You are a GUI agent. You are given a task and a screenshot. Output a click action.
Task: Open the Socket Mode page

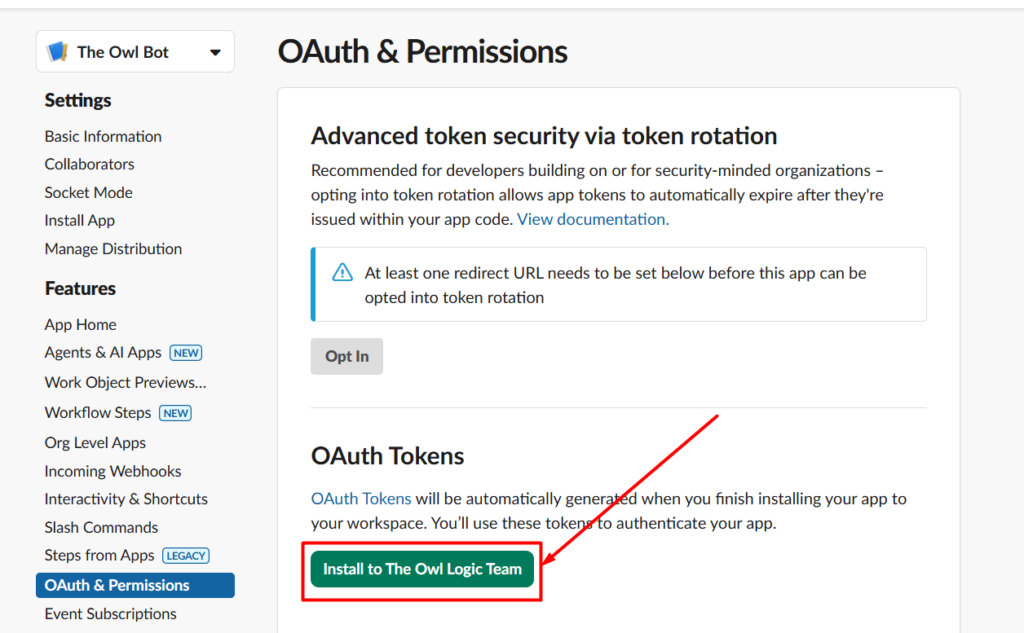(x=88, y=192)
